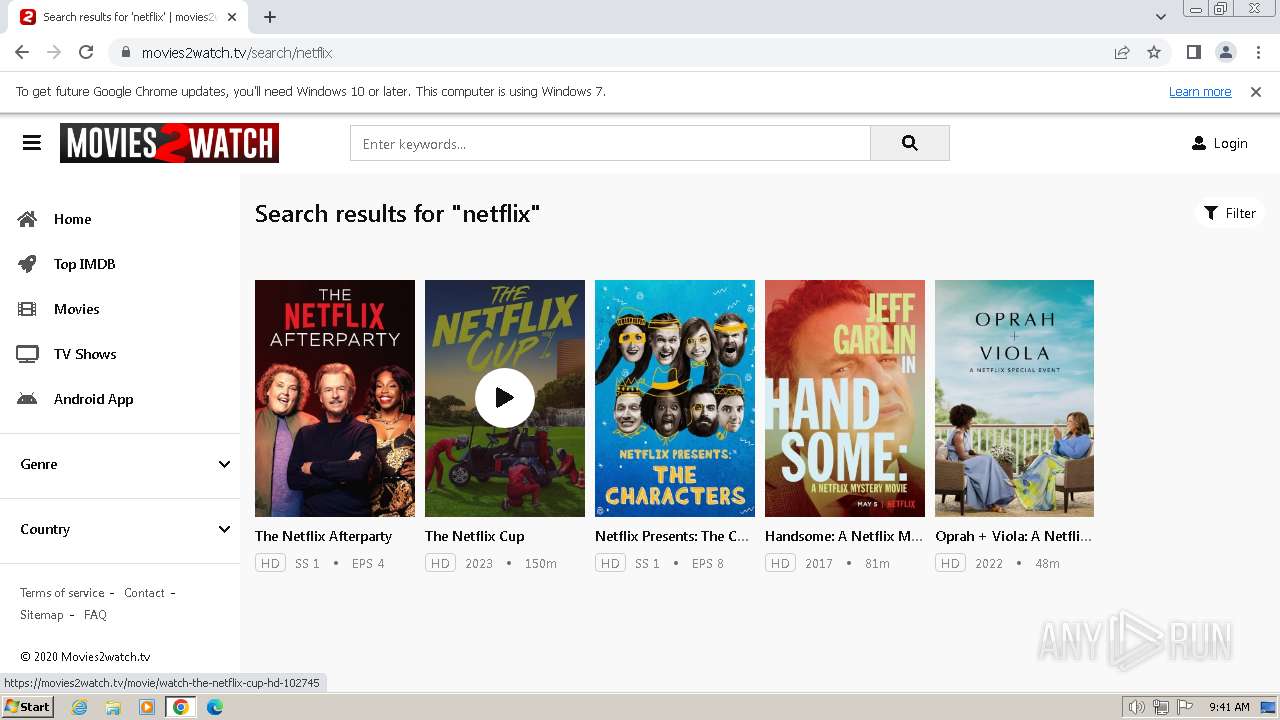Click the Login text link
The height and width of the screenshot is (720, 1280).
pos(1230,143)
